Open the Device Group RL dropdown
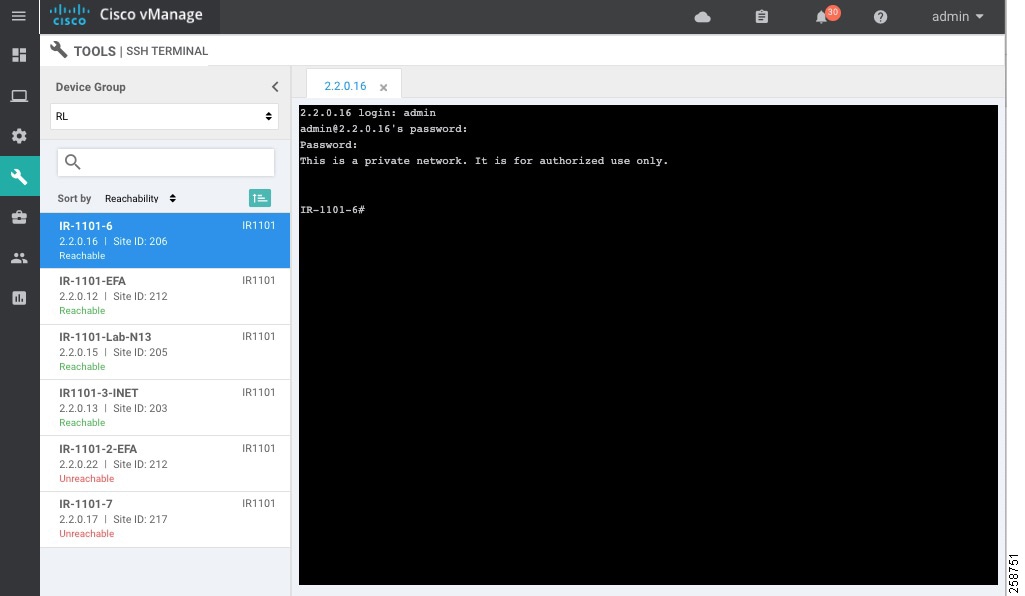 [164, 116]
